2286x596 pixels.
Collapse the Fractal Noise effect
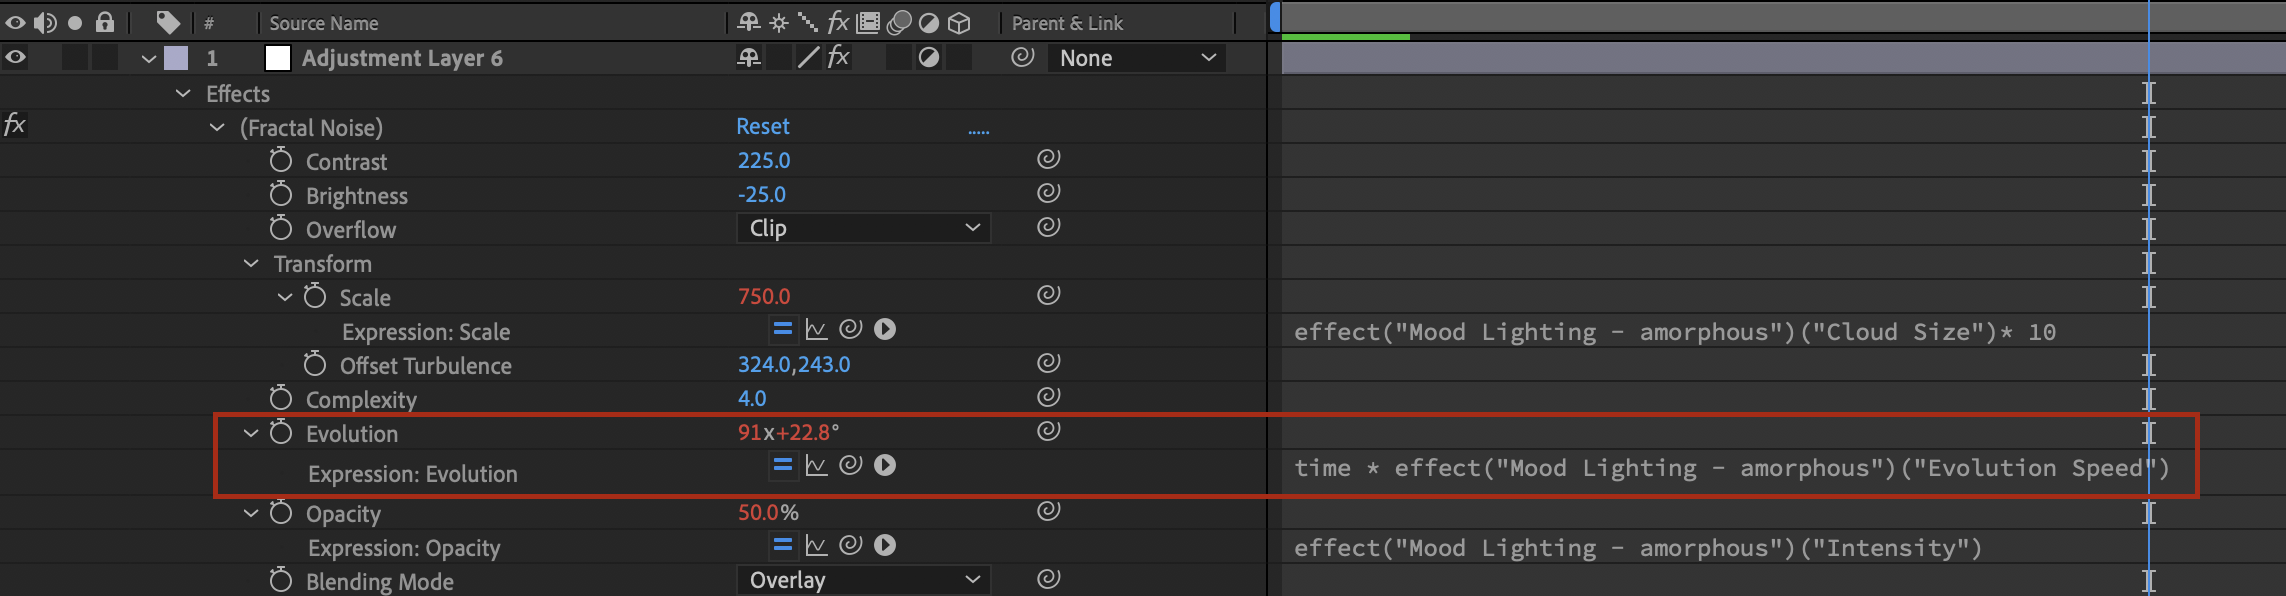[217, 127]
